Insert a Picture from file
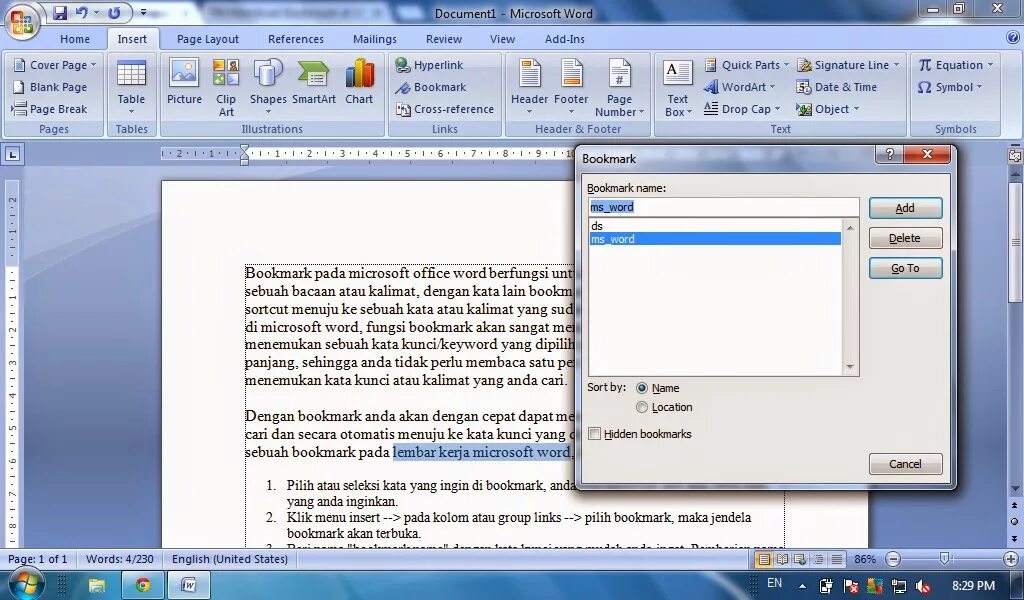 (184, 82)
